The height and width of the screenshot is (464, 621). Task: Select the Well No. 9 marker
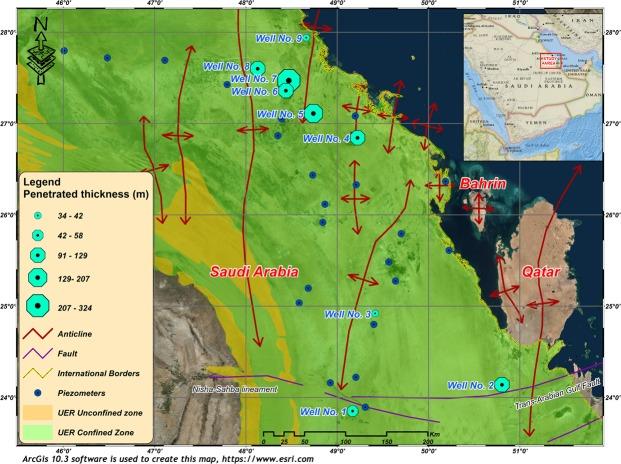click(x=307, y=38)
